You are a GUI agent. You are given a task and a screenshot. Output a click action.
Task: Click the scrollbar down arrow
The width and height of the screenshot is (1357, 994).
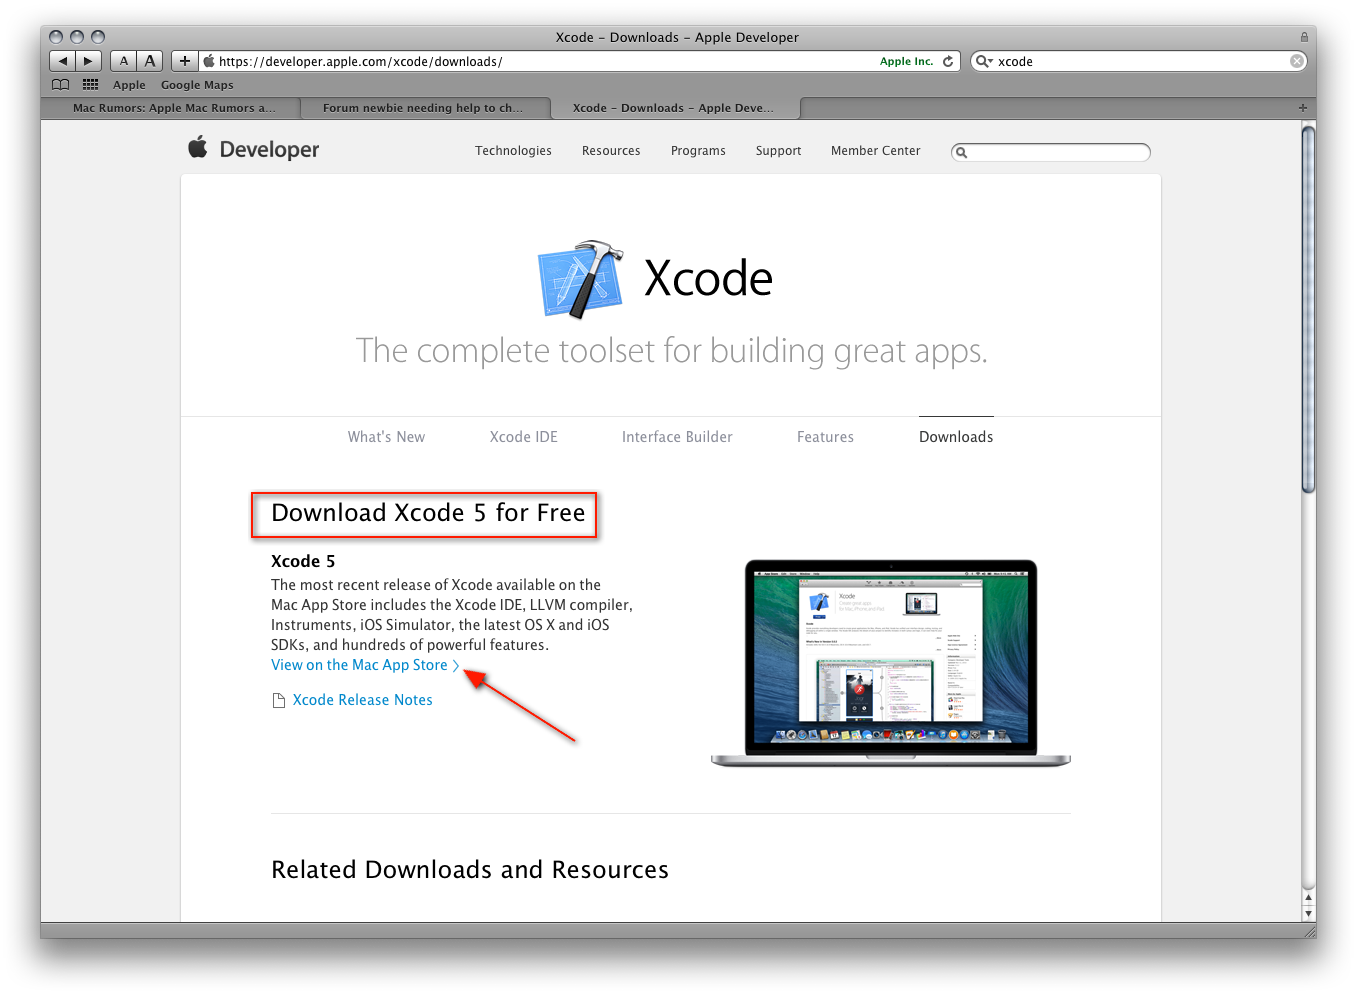[x=1308, y=913]
